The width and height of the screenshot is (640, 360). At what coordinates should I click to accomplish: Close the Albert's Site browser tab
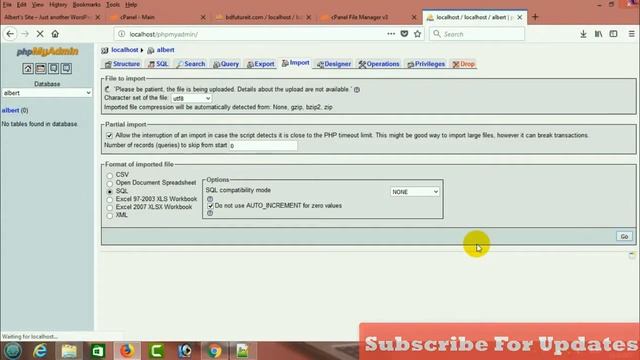pyautogui.click(x=98, y=17)
